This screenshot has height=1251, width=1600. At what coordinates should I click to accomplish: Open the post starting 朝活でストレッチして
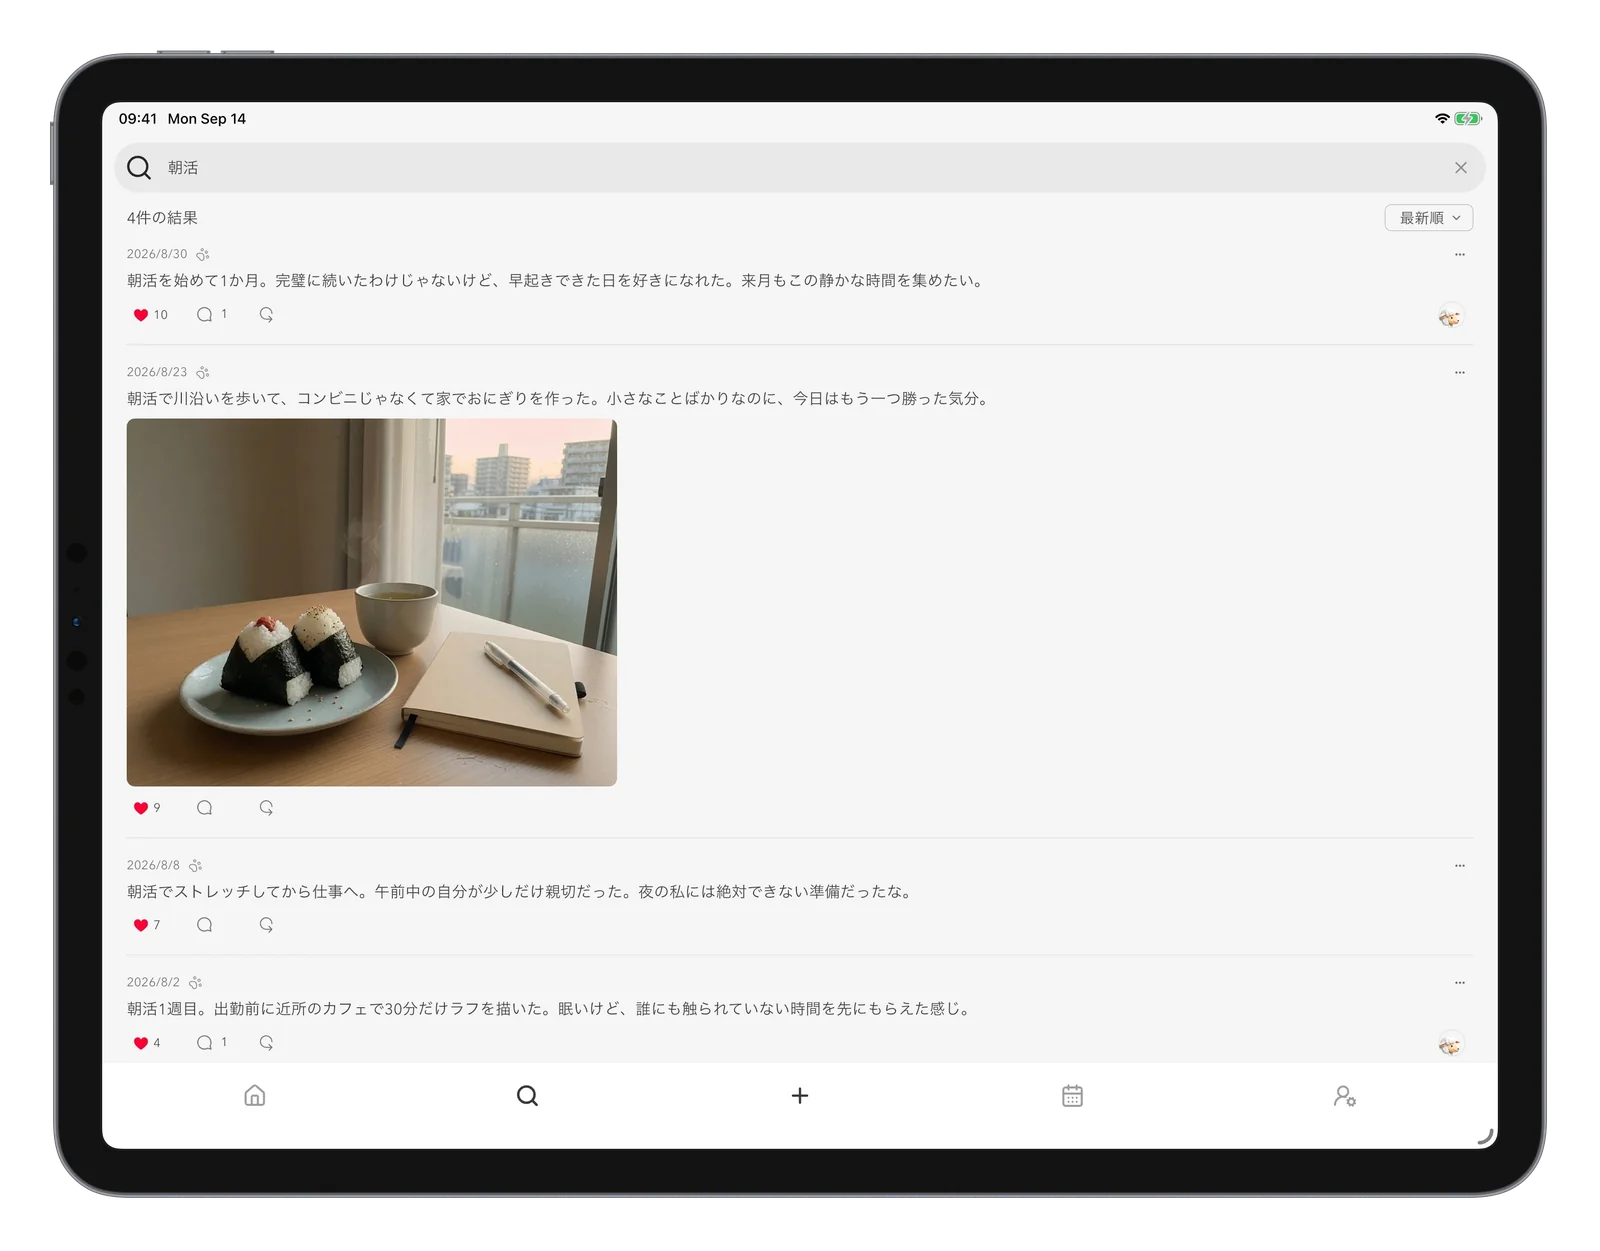tap(521, 891)
